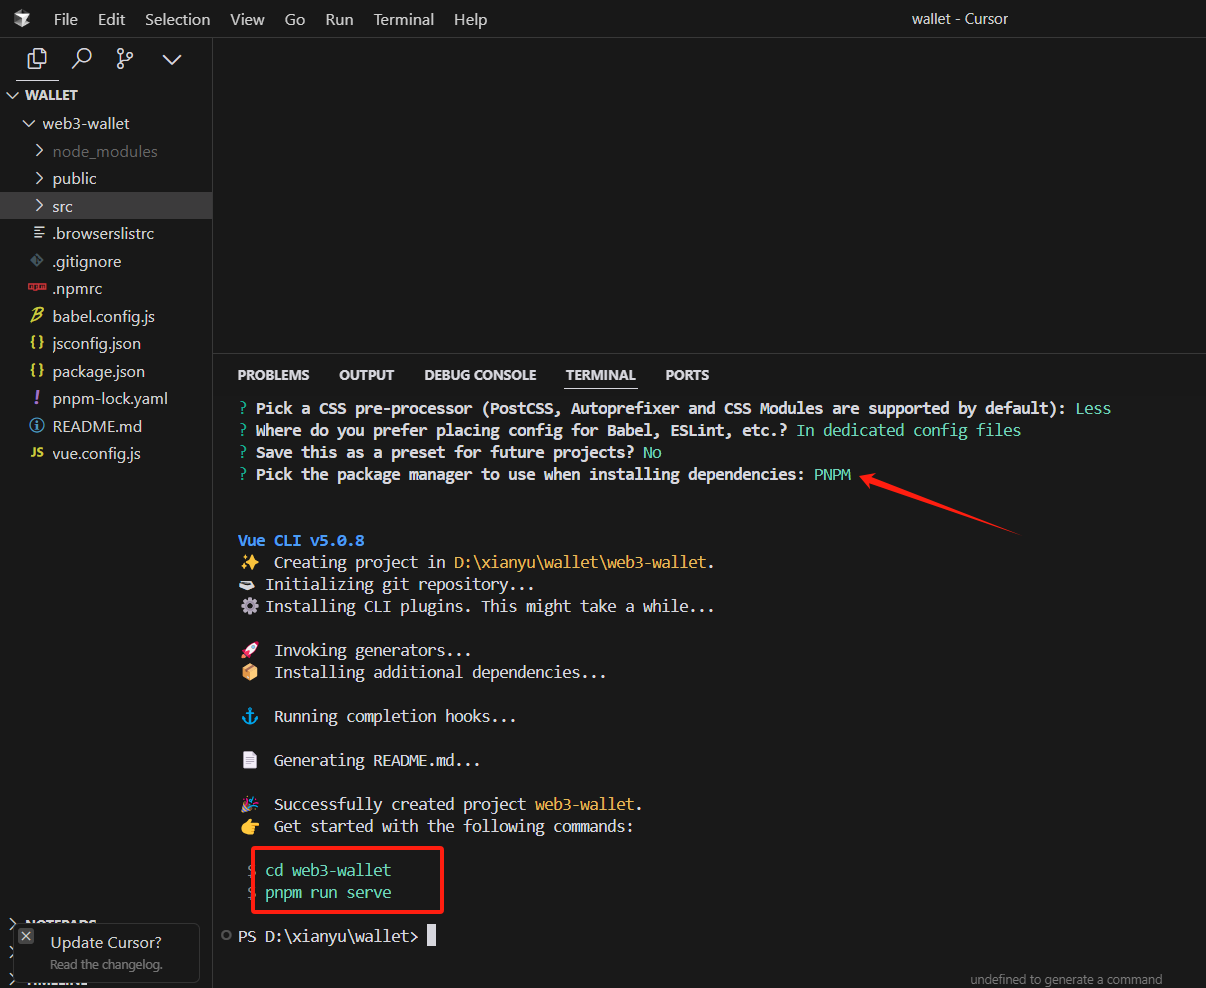Open the File menu
Viewport: 1206px width, 988px height.
click(66, 19)
